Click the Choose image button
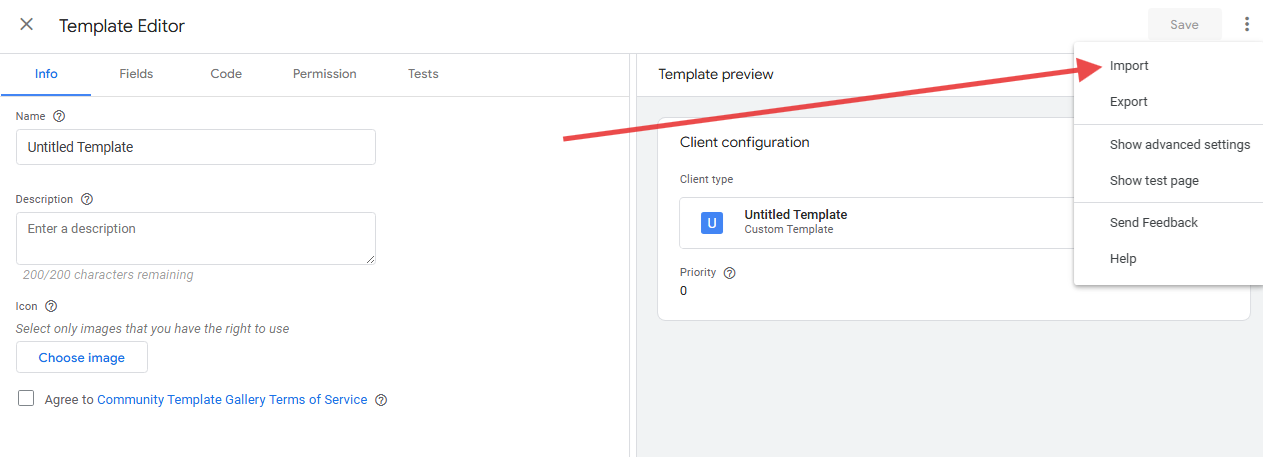 pyautogui.click(x=82, y=357)
